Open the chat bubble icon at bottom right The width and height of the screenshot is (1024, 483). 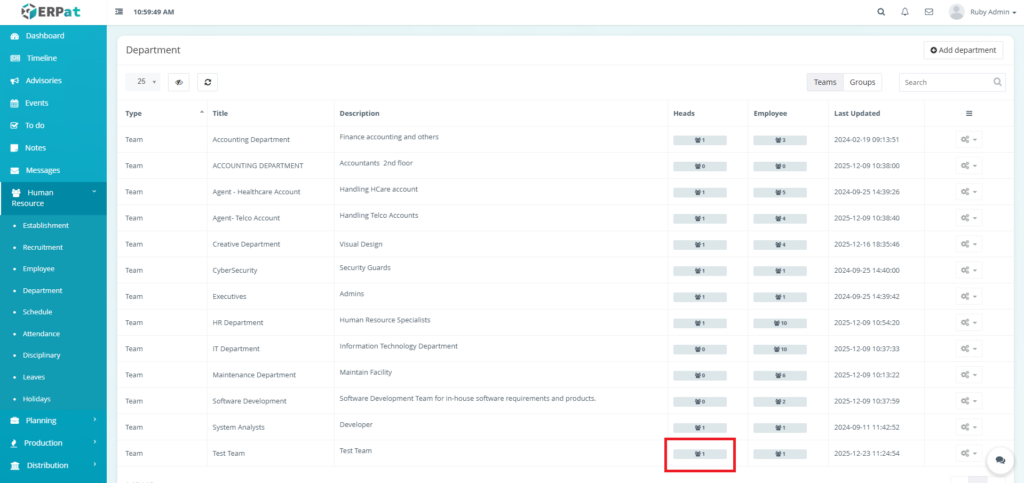(999, 460)
